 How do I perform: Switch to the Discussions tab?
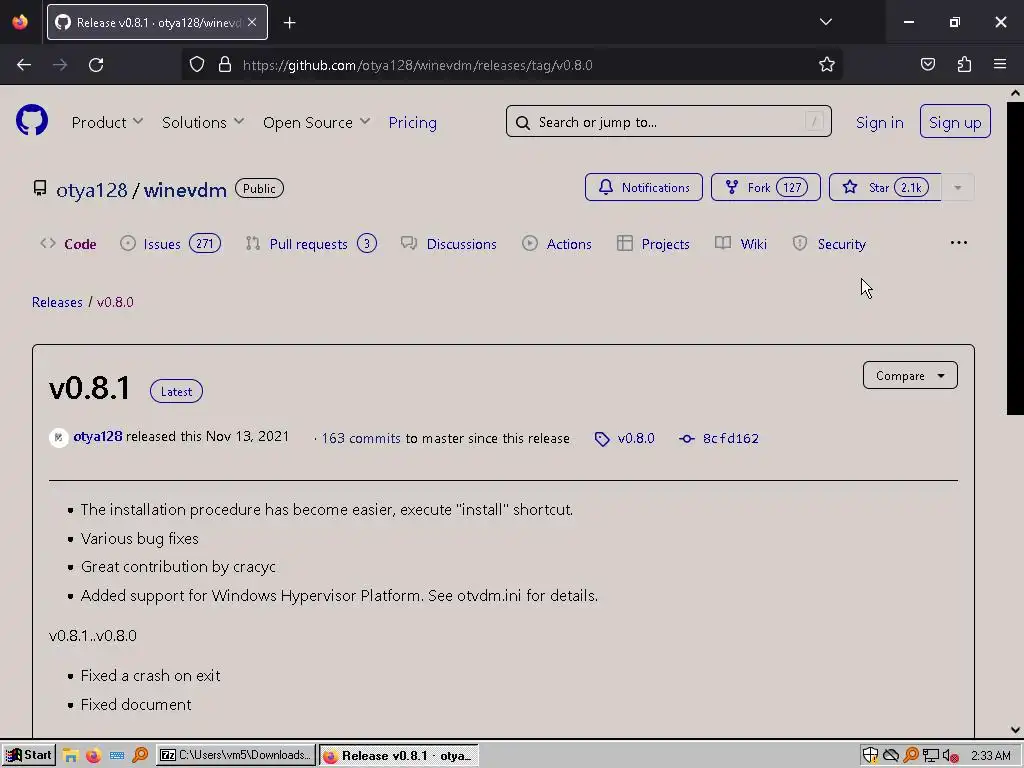point(448,244)
